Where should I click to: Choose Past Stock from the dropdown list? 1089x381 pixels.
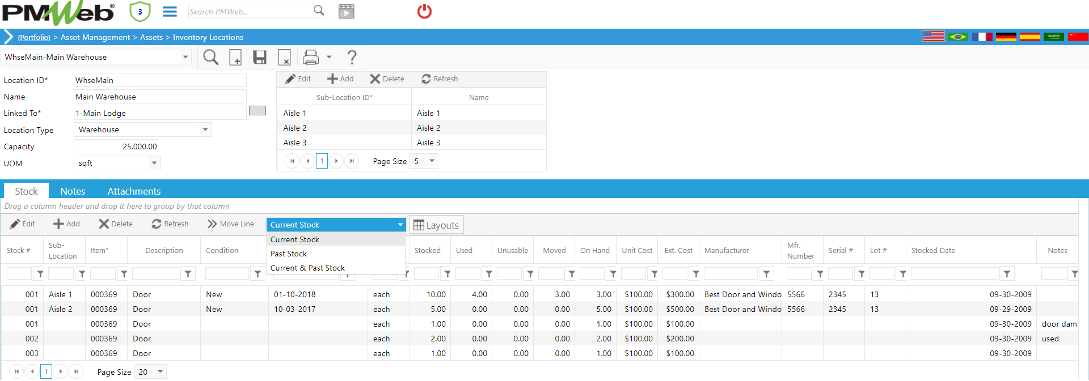[335, 254]
